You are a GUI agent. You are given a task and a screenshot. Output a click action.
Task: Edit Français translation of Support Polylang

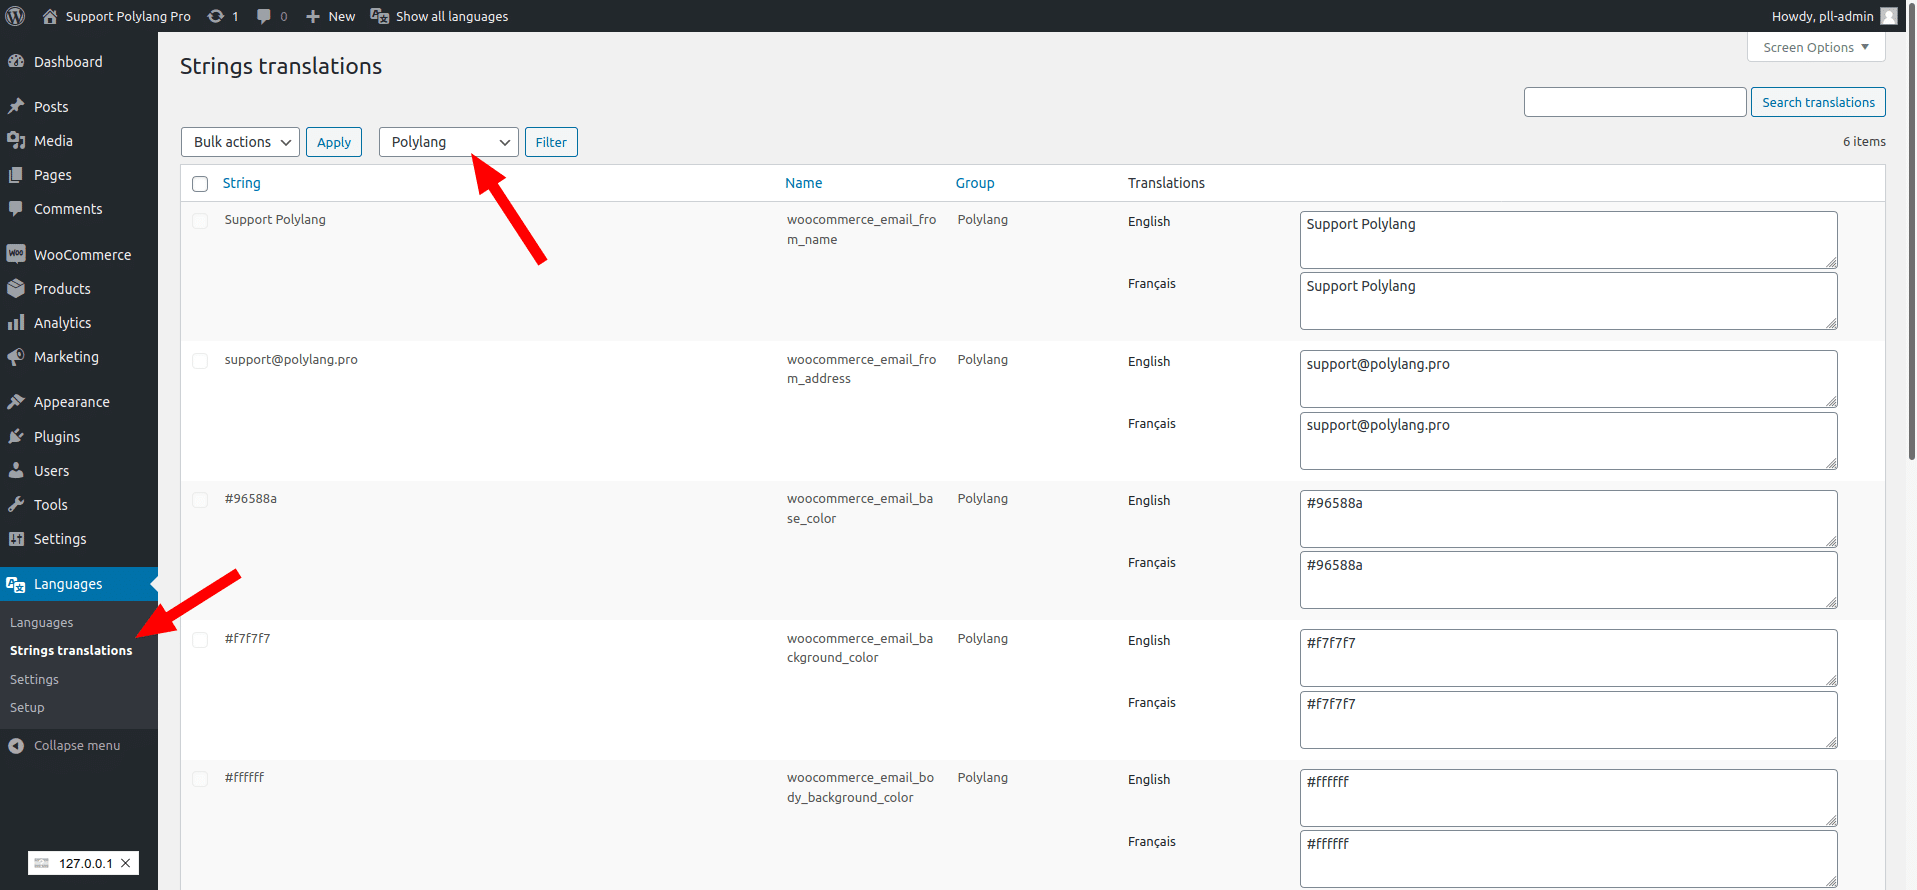1568,301
